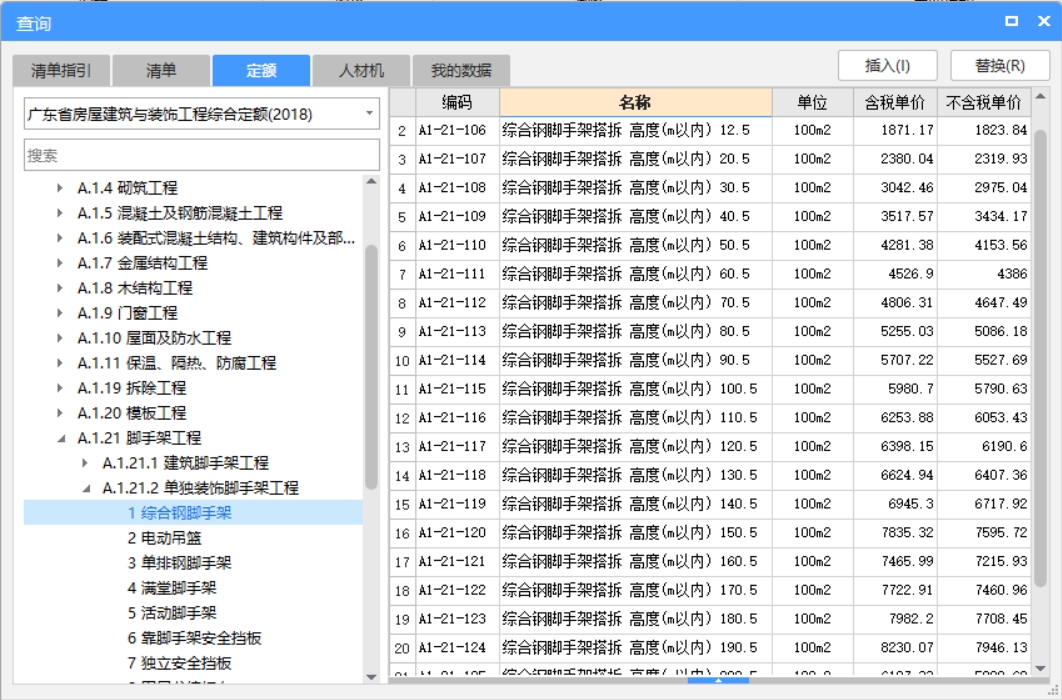Click the 替换(R) button
This screenshot has height=700, width=1062.
[1000, 66]
